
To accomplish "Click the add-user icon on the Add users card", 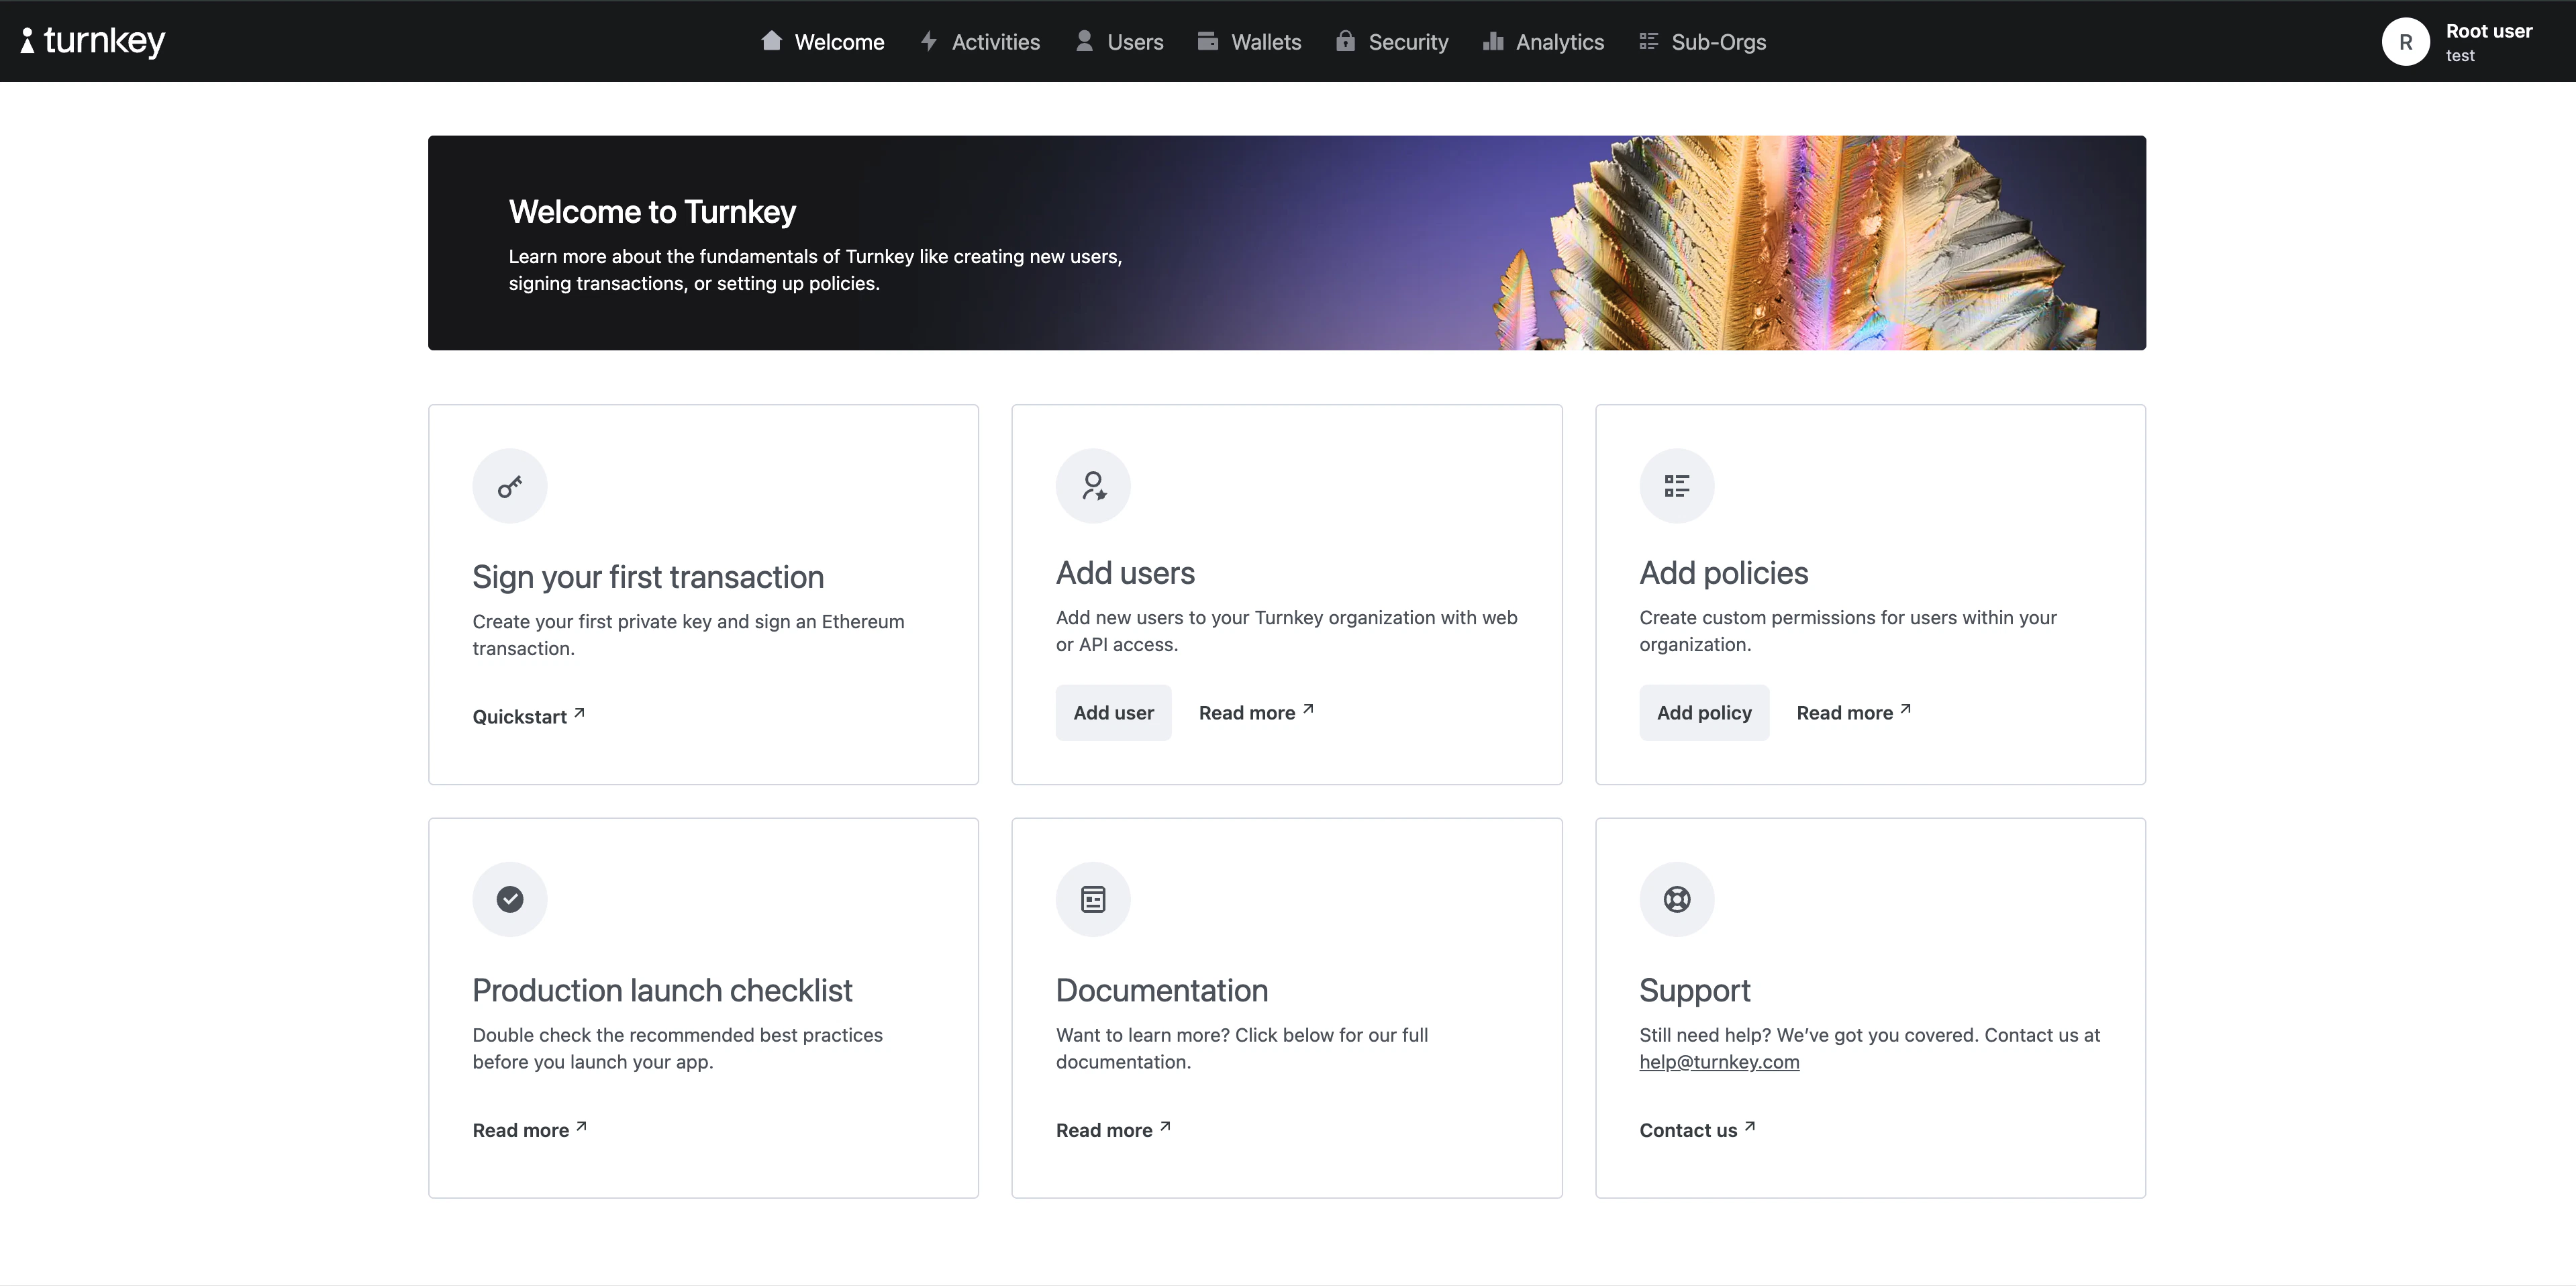I will click(1093, 486).
